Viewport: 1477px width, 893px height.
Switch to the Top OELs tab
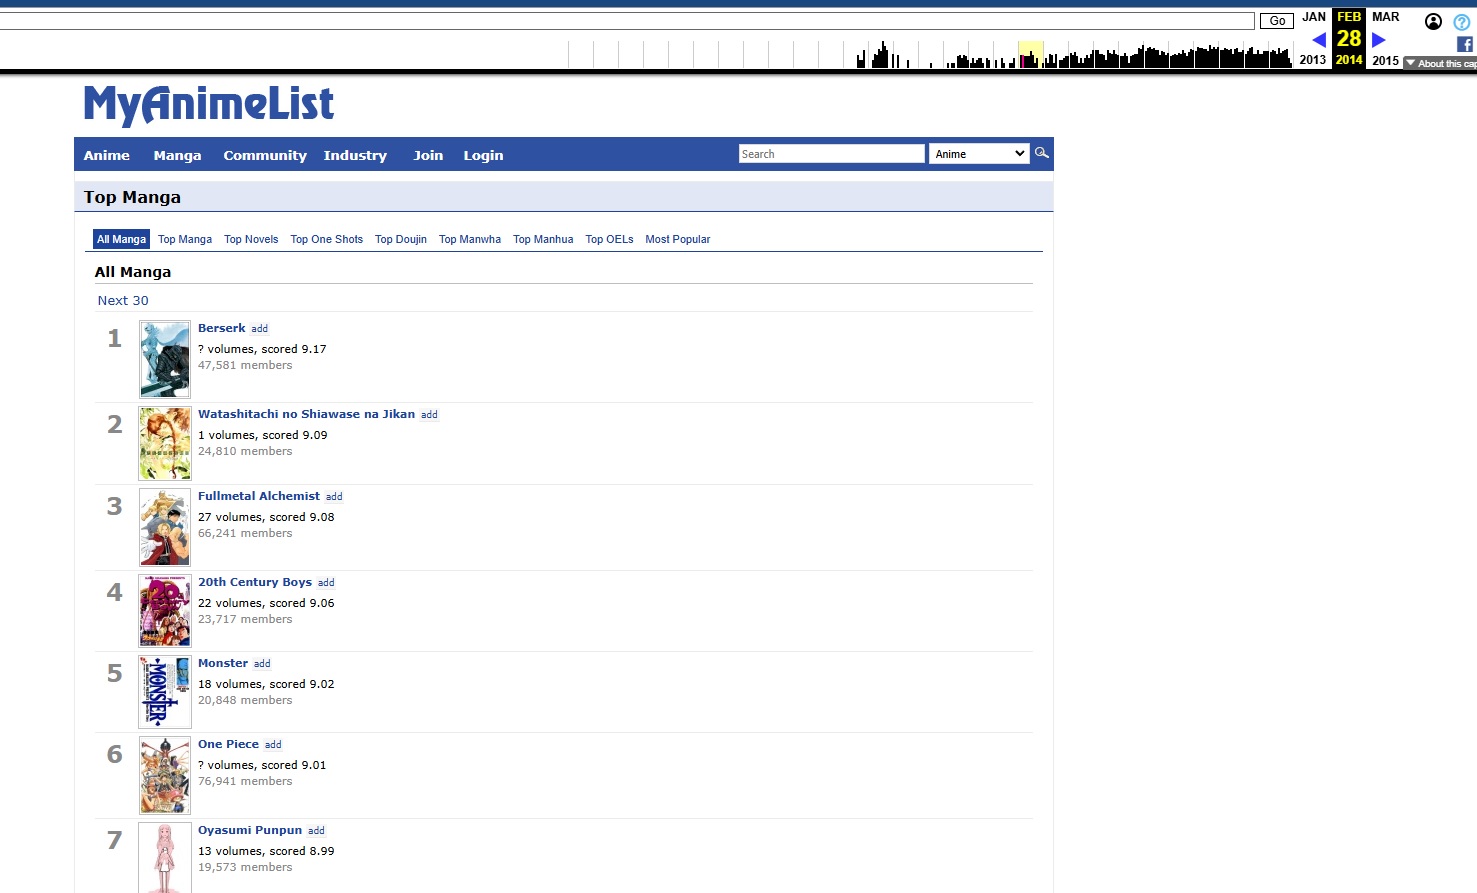[x=609, y=239]
